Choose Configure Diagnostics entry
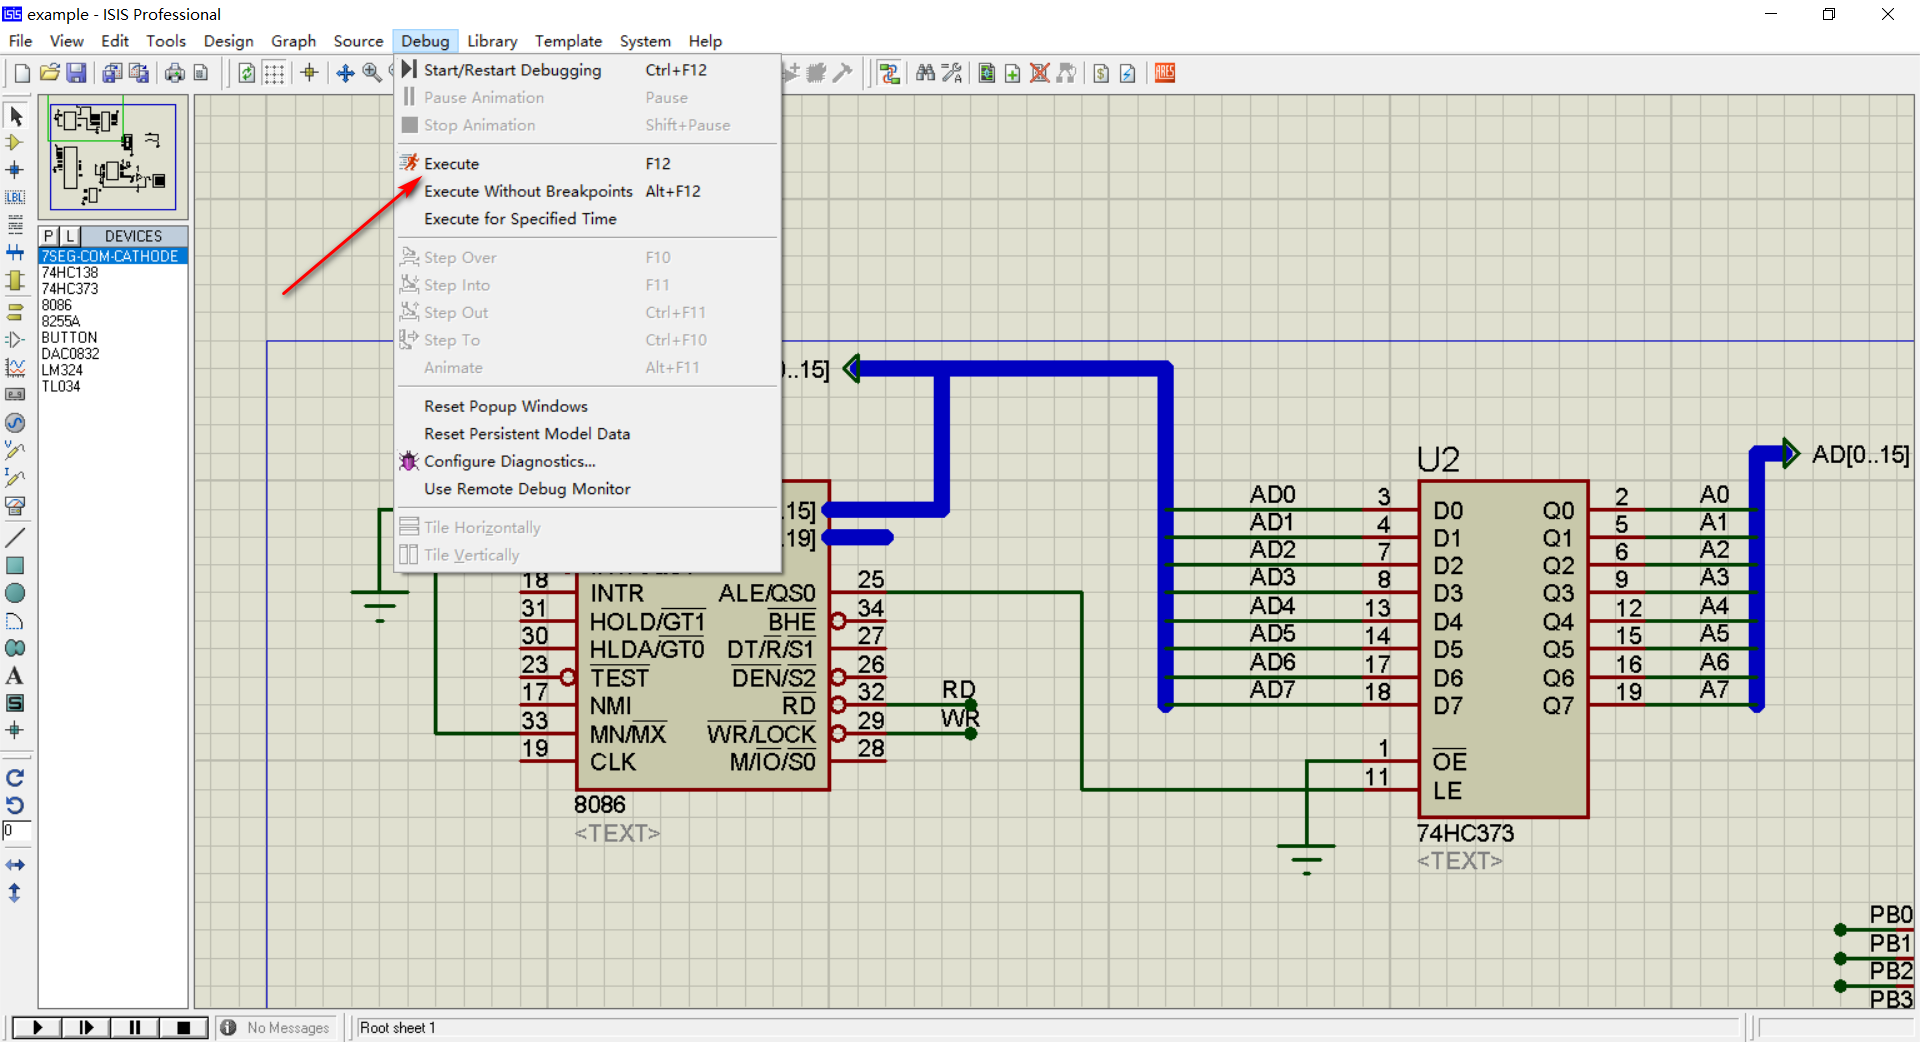This screenshot has width=1920, height=1042. [x=587, y=461]
